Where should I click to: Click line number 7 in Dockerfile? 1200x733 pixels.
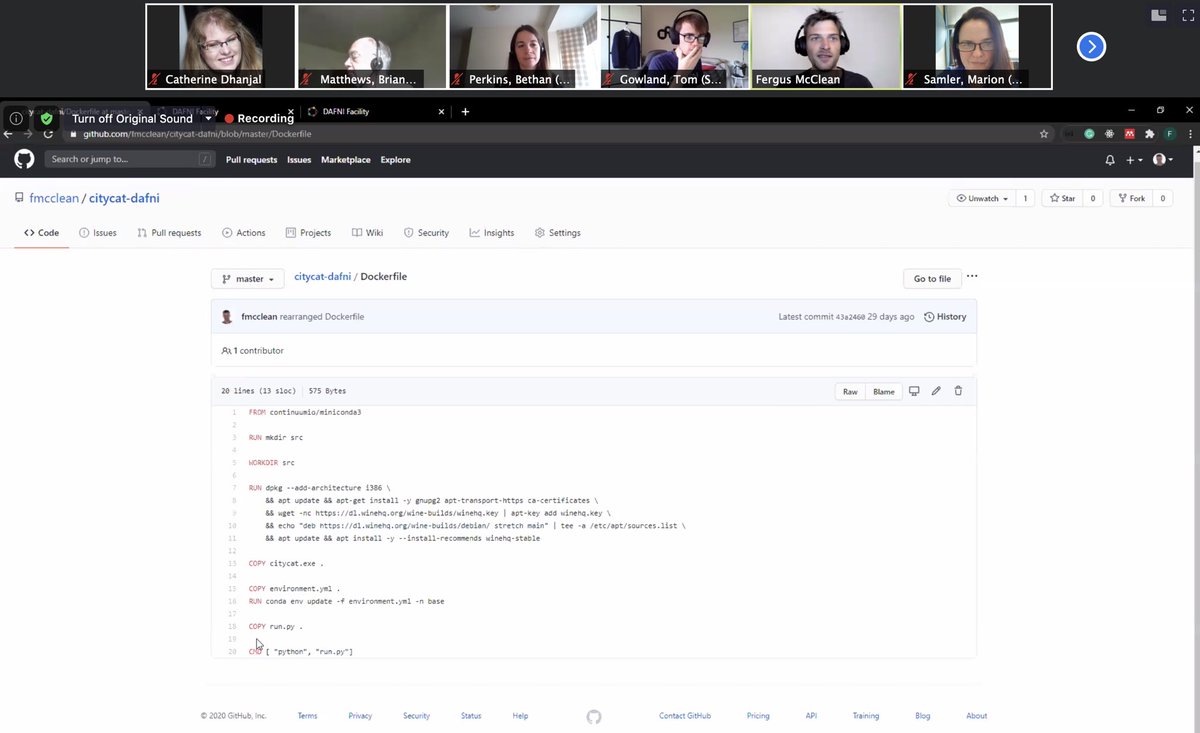pos(234,488)
